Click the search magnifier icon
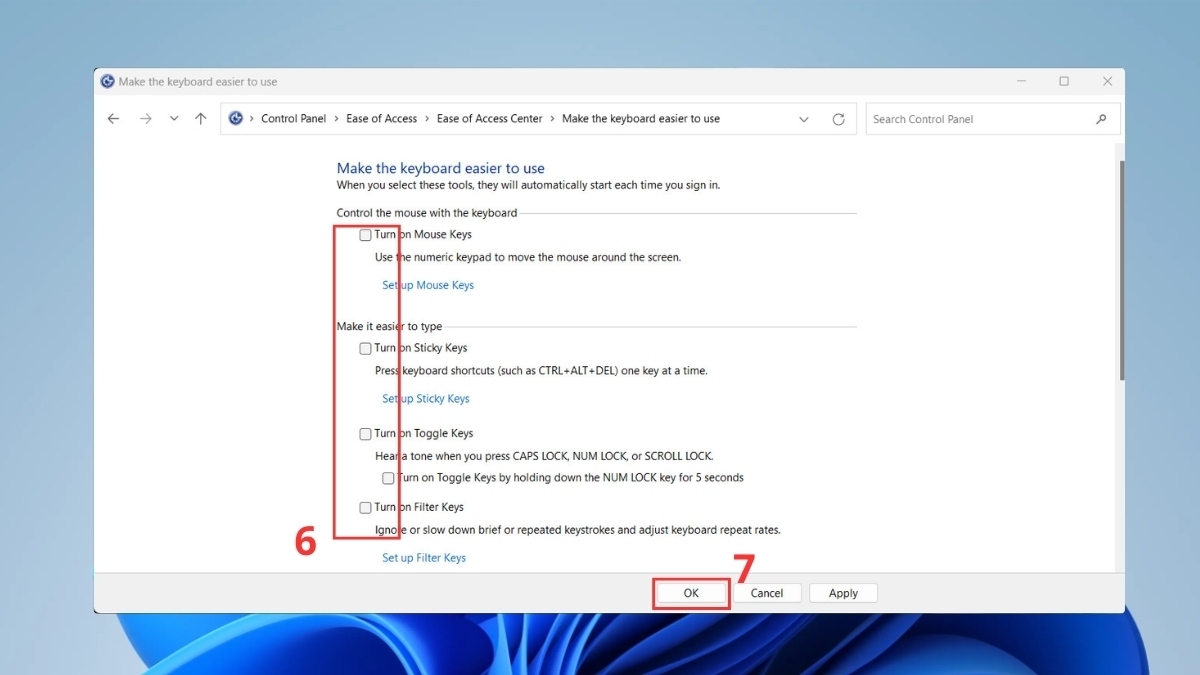The image size is (1200, 675). 1101,119
